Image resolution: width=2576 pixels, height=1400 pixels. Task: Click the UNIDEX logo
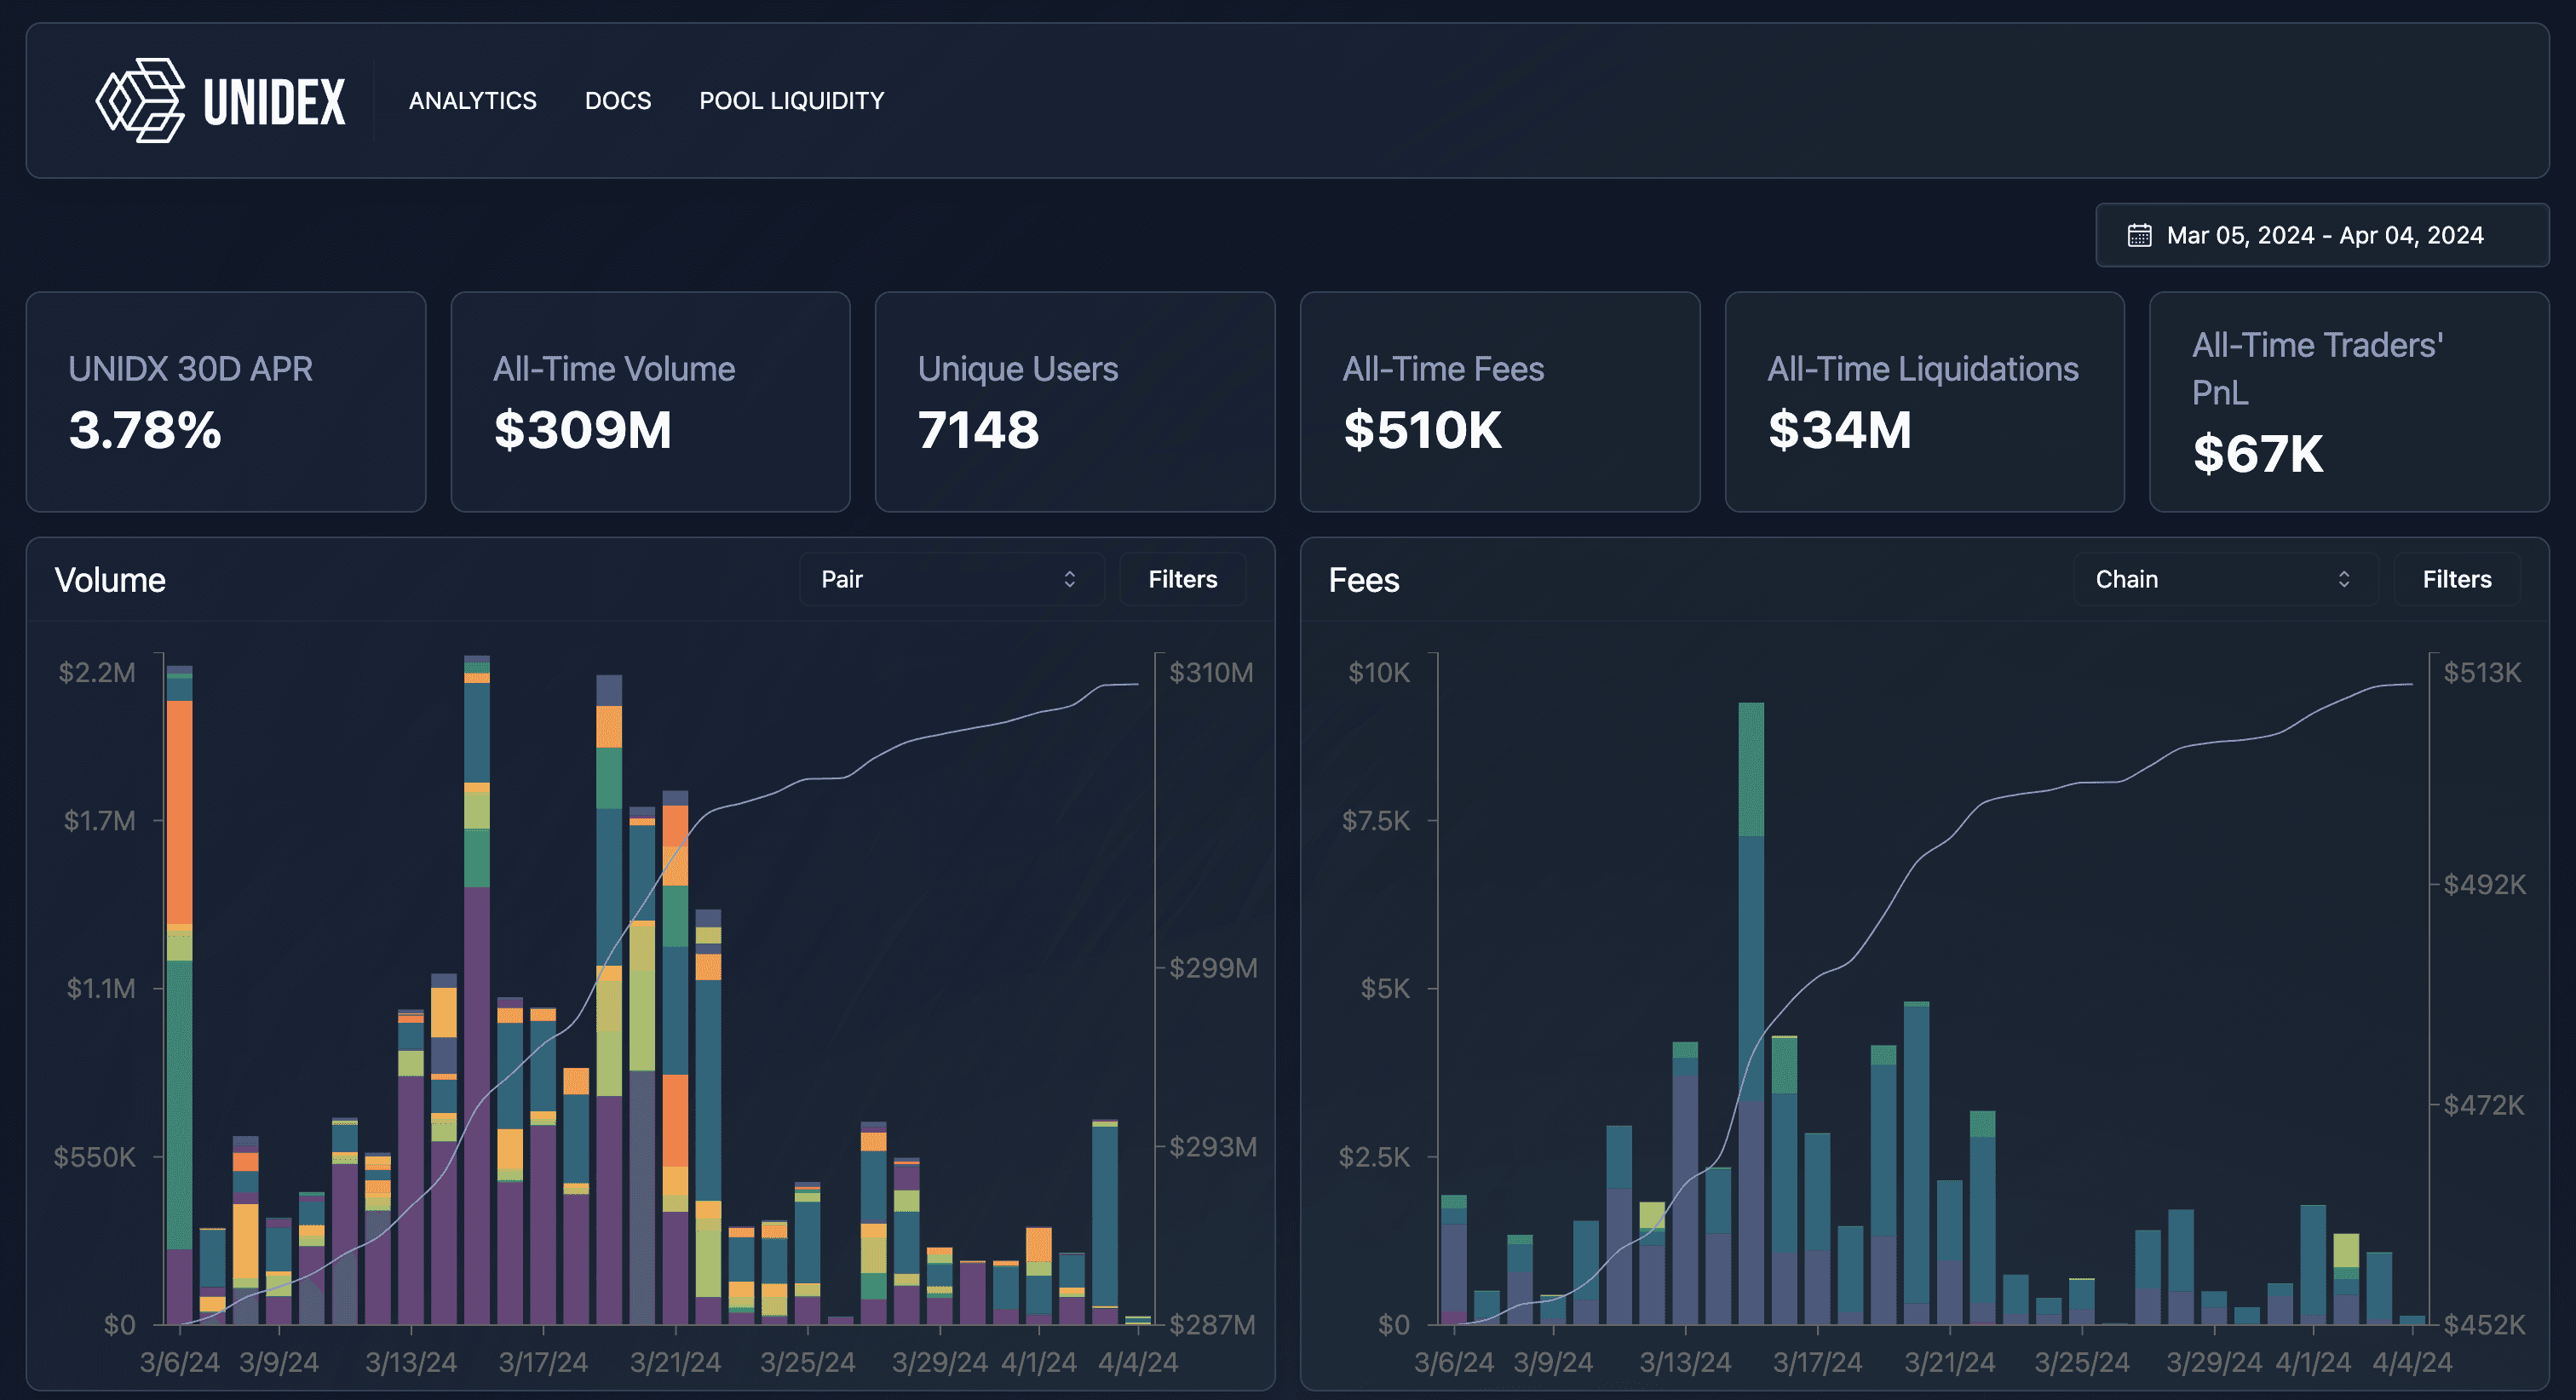(x=220, y=100)
